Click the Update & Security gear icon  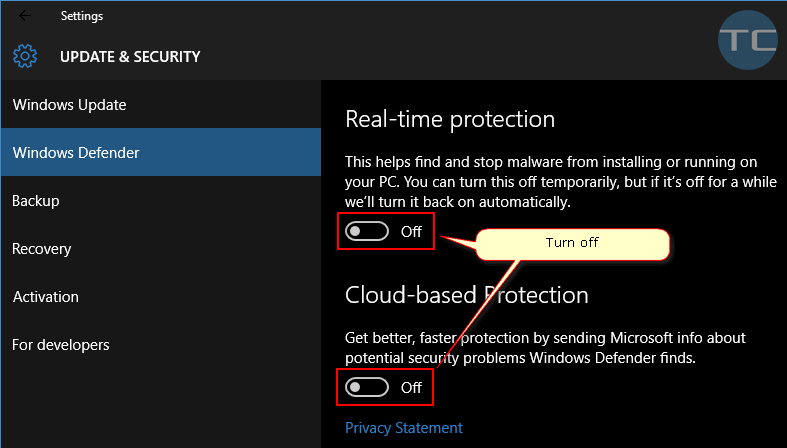(x=25, y=56)
